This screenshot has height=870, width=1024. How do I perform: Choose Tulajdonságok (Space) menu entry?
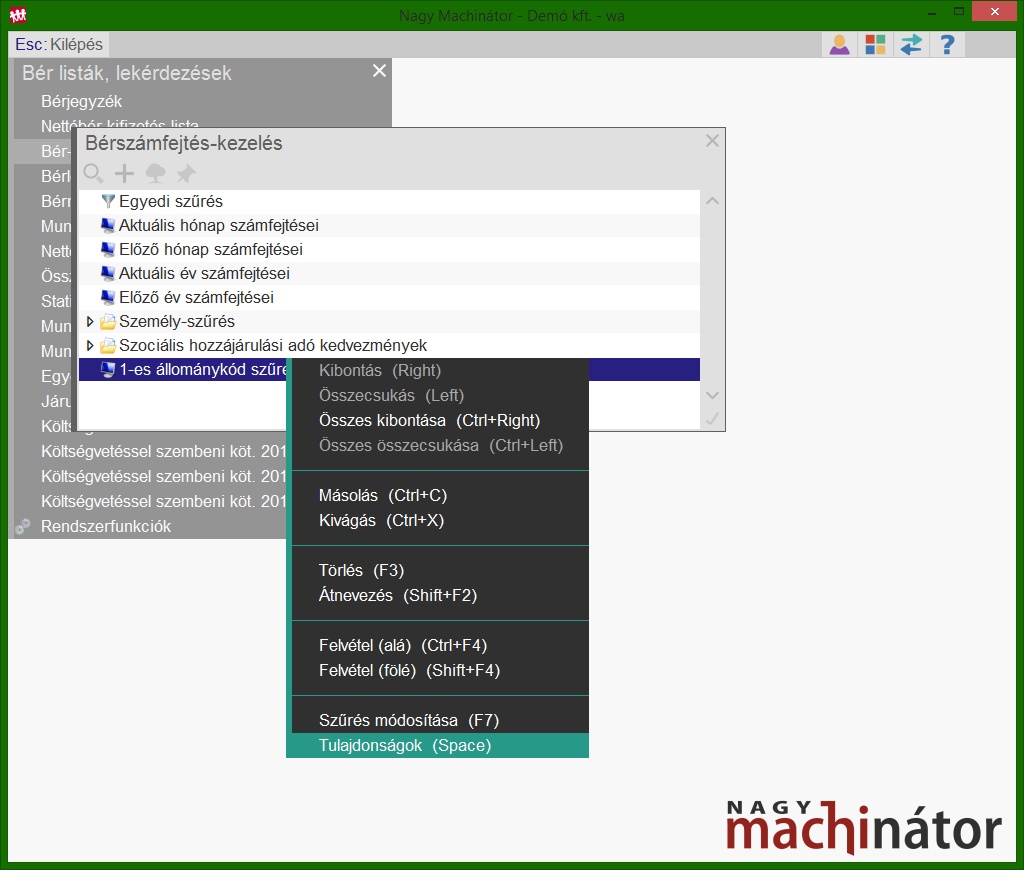(440, 745)
